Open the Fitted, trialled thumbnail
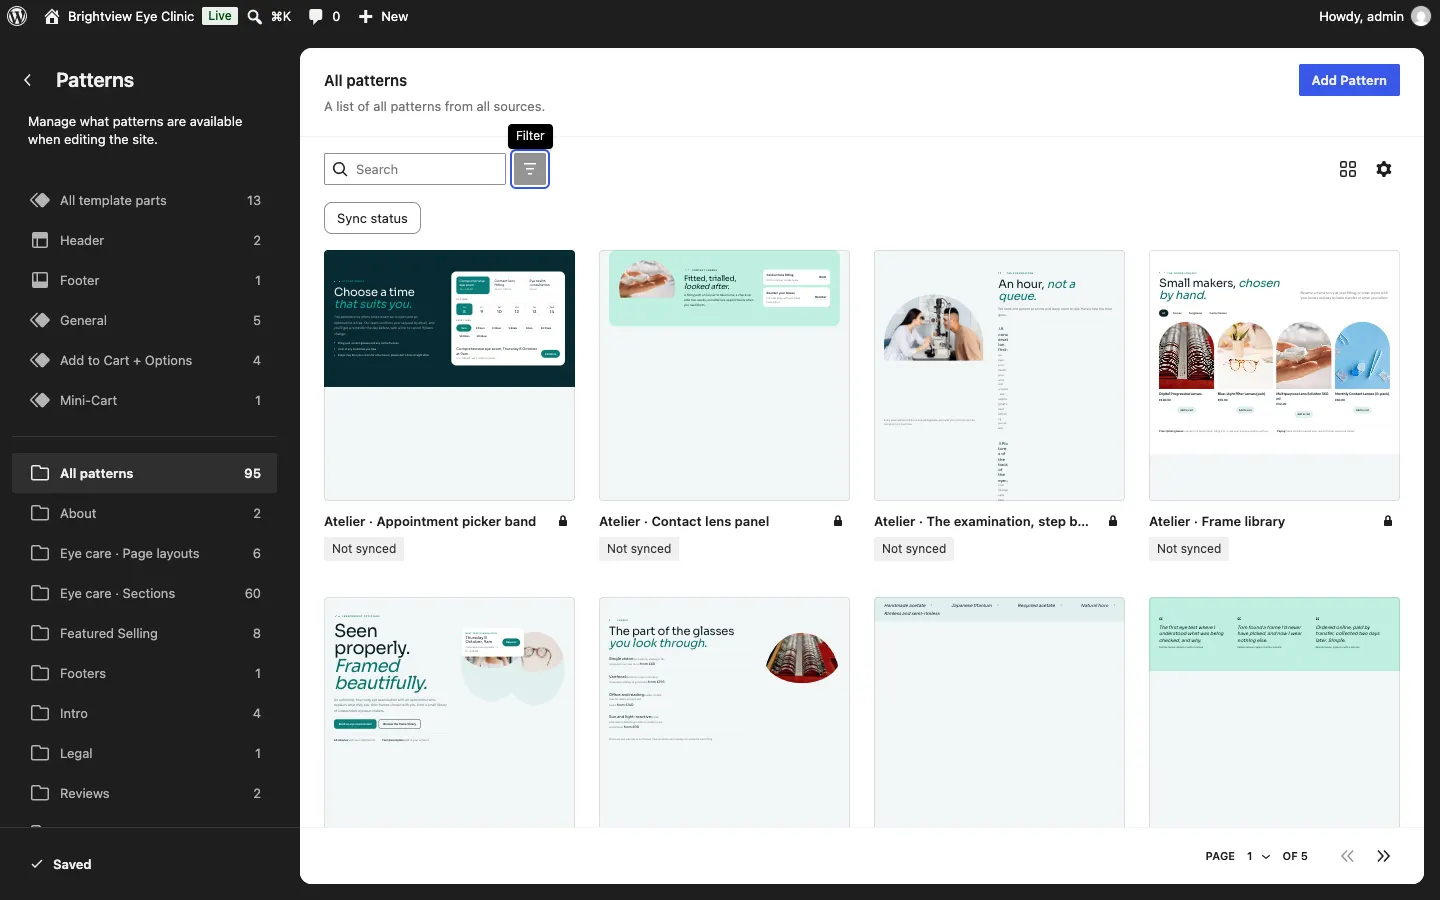Viewport: 1440px width, 900px height. tap(724, 375)
